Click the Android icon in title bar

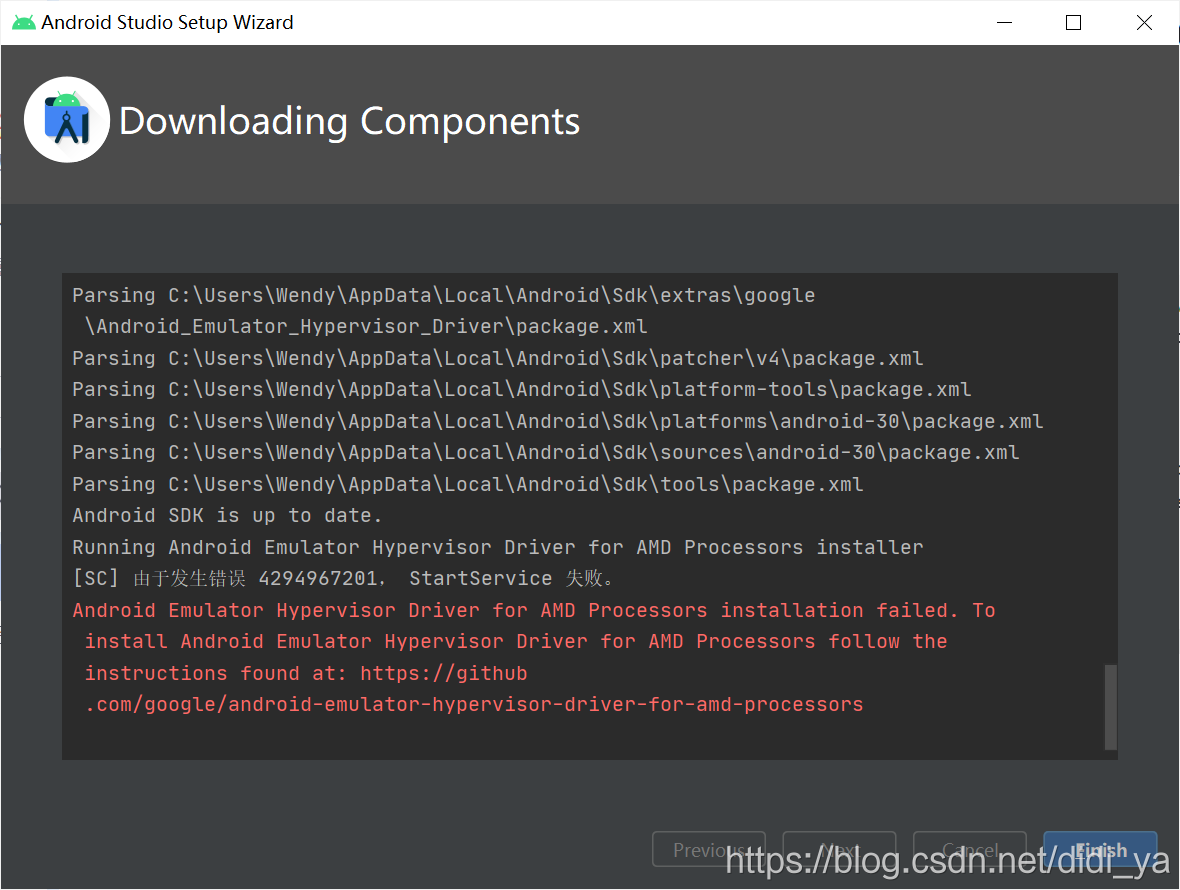pyautogui.click(x=23, y=23)
